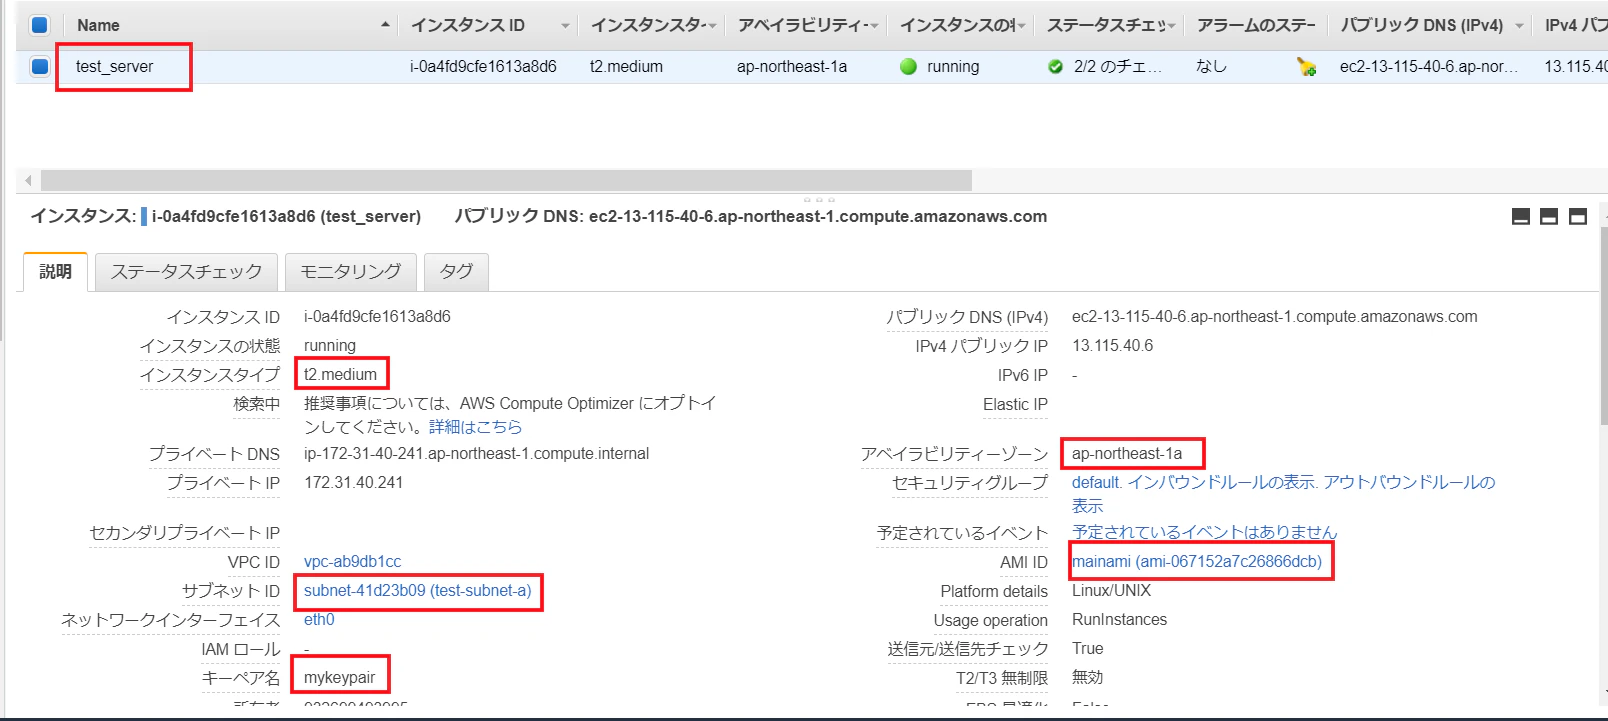Open the パブリック DNS (IPv4) column dropdown arrow

[x=1519, y=26]
